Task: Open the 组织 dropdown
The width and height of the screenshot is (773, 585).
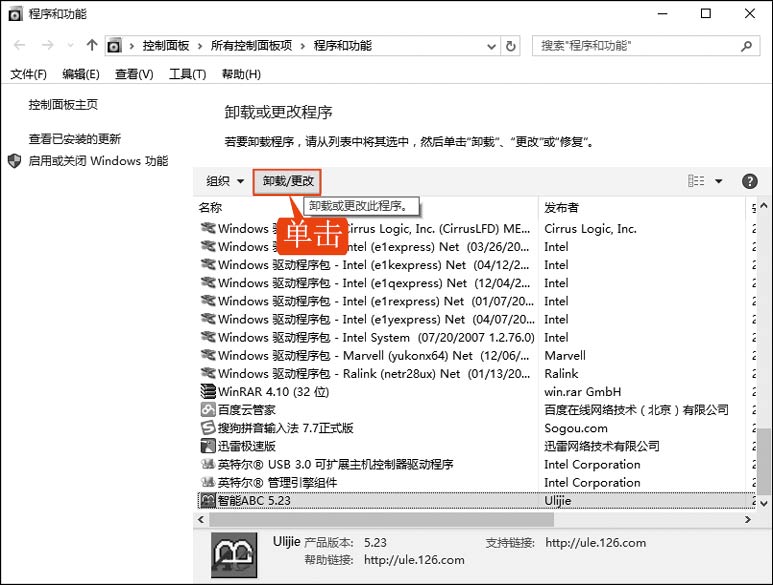Action: [x=225, y=181]
